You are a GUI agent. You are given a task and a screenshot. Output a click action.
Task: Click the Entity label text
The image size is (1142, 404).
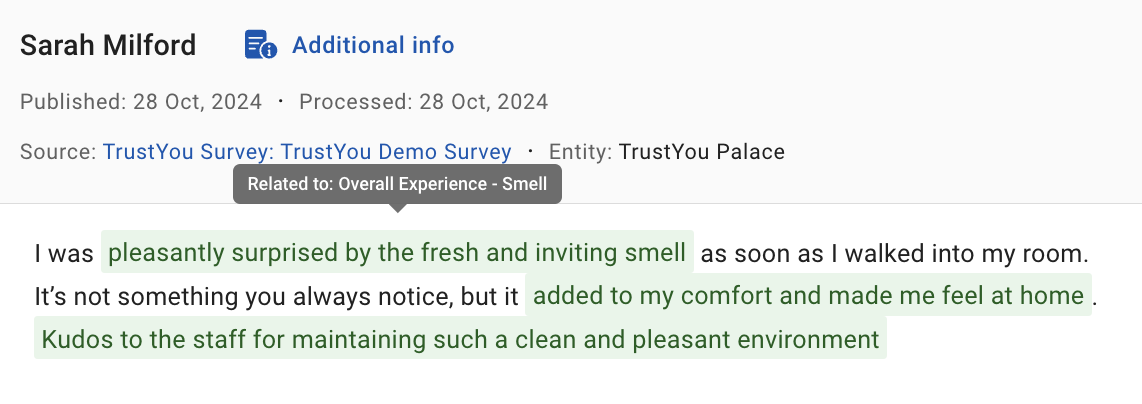click(580, 152)
